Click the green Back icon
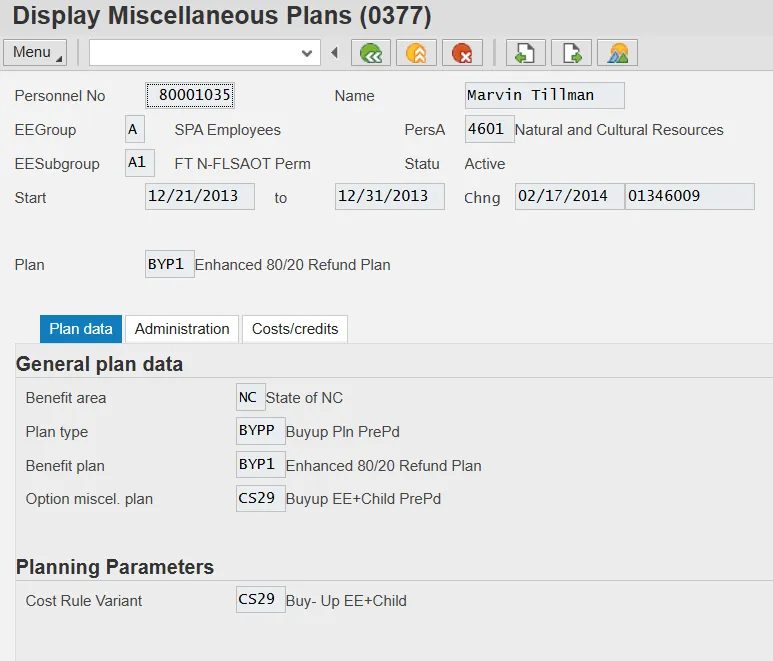Screen dimensions: 773x661 [x=371, y=53]
